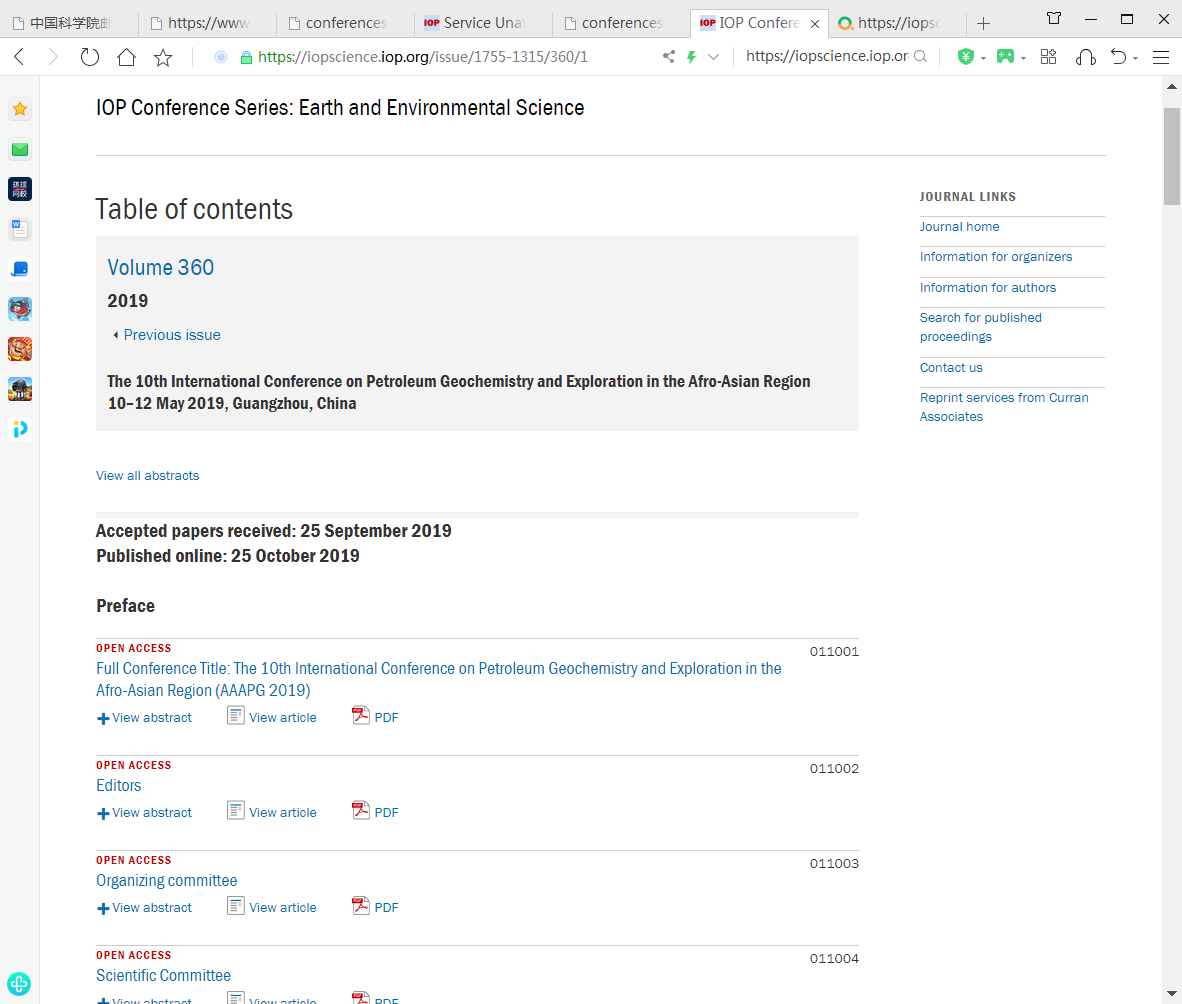1182x1004 pixels.
Task: Open the green mail icon in the sidebar
Action: point(20,150)
